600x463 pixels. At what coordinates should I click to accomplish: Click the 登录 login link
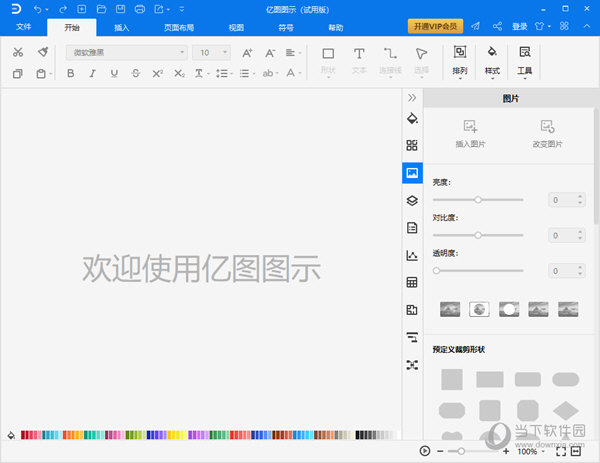tap(520, 26)
